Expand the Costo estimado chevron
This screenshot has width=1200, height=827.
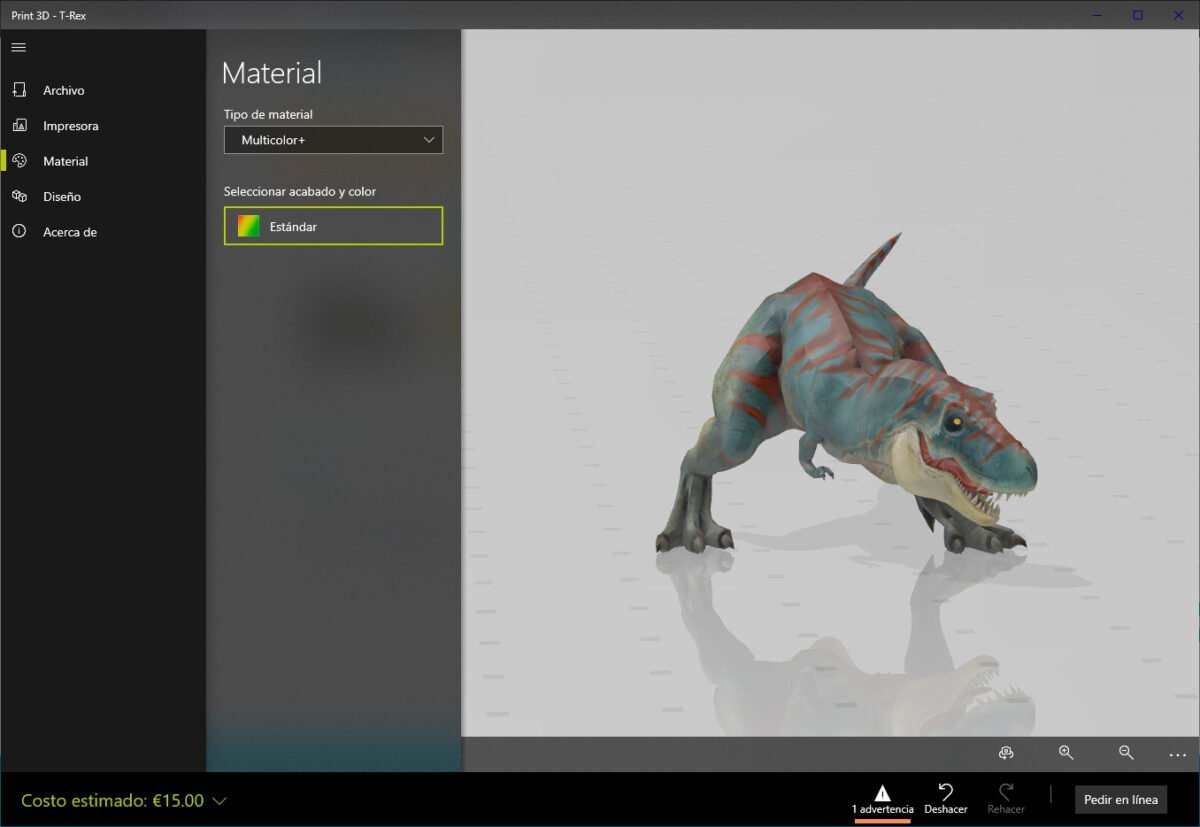coord(218,800)
